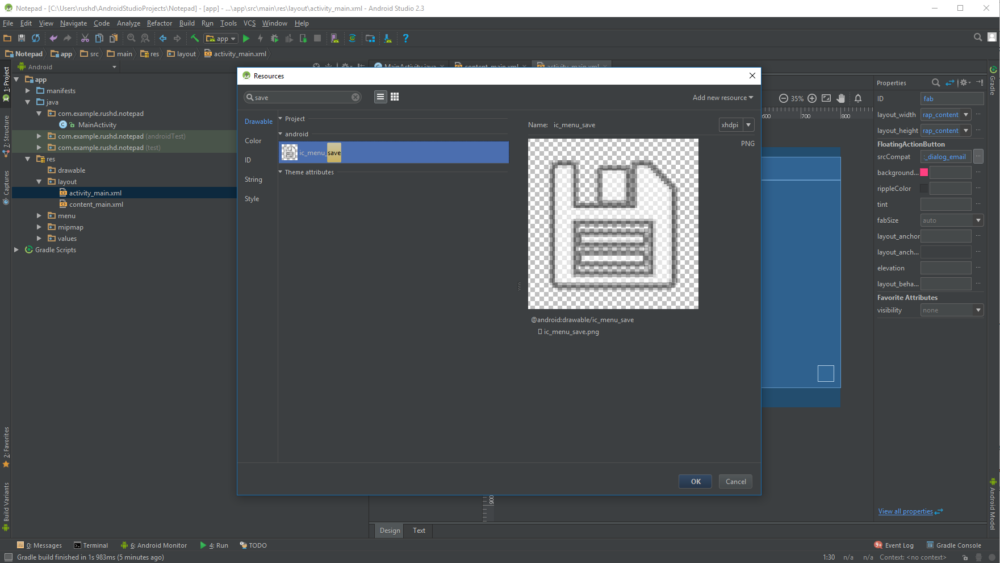Image resolution: width=1000 pixels, height=563 pixels.
Task: Click the Cut scissors icon in toolbar
Action: 85,39
